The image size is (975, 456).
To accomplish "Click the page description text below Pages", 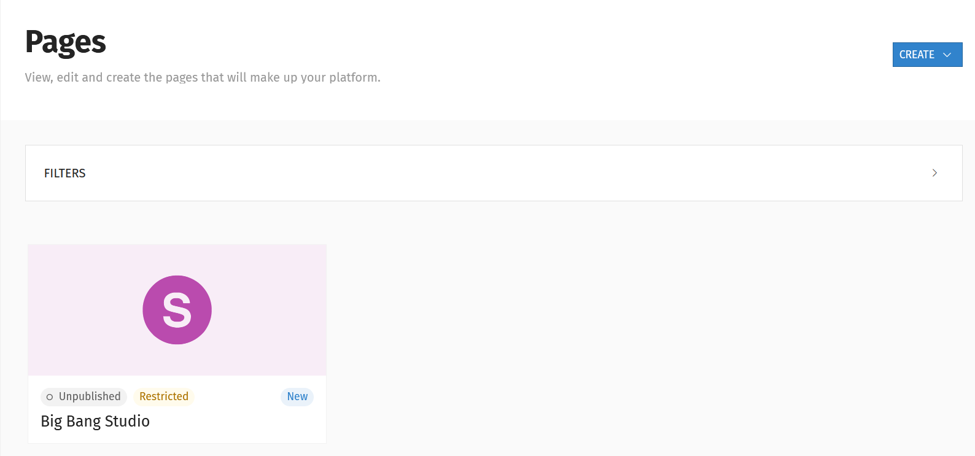I will 202,79.
